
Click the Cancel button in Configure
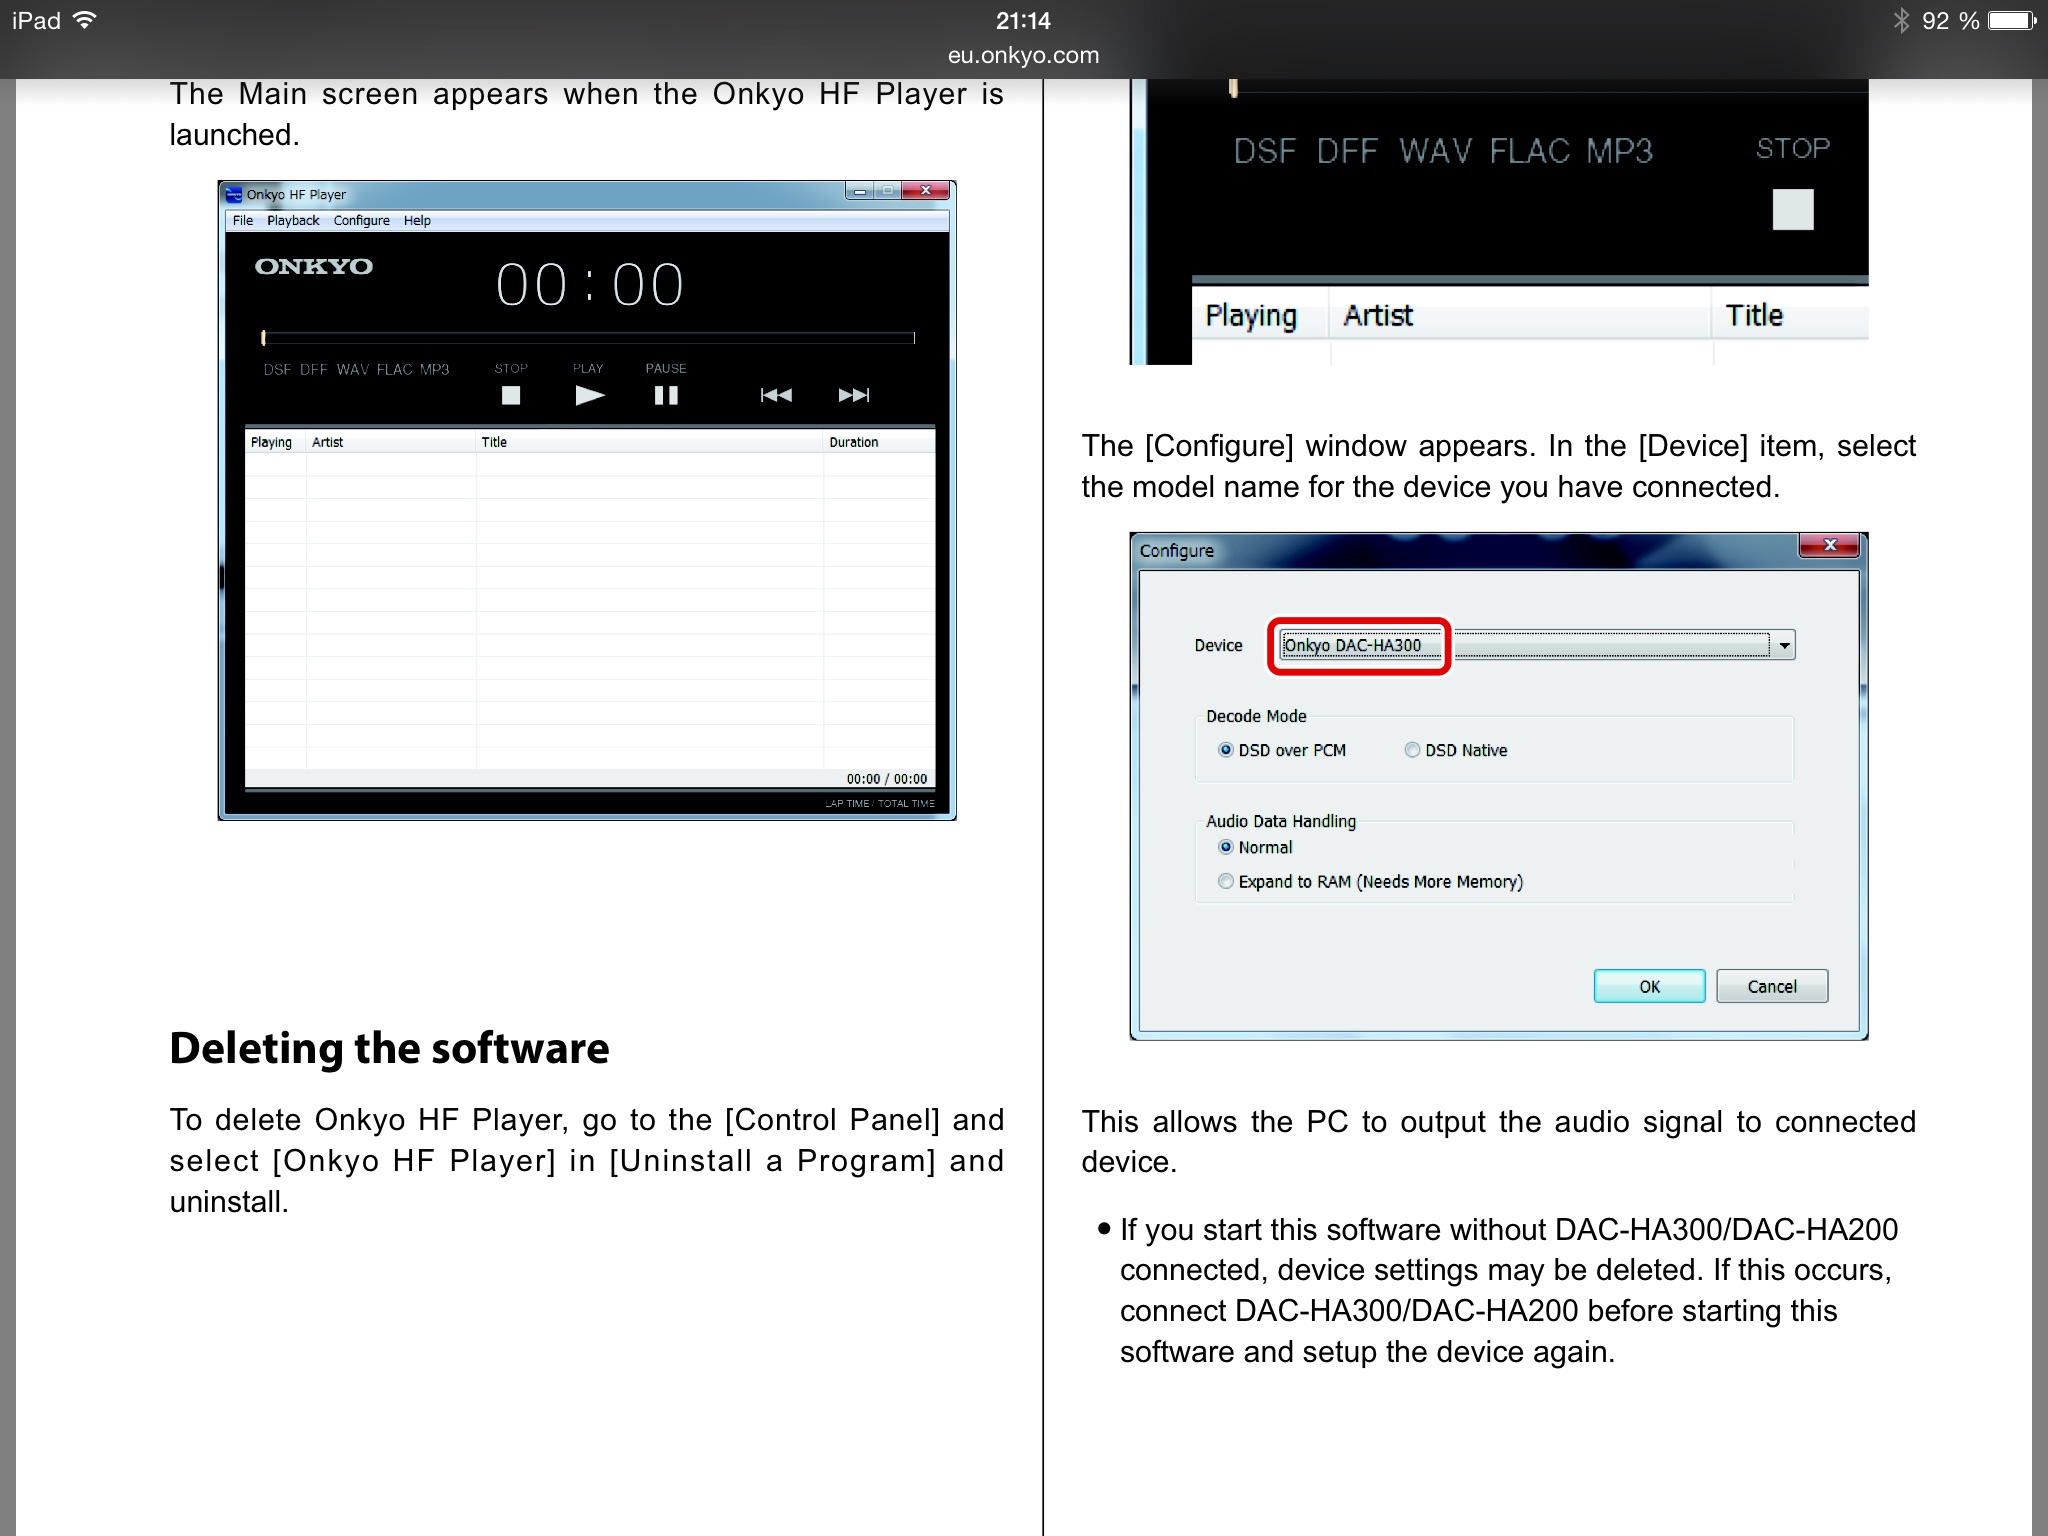tap(1771, 986)
